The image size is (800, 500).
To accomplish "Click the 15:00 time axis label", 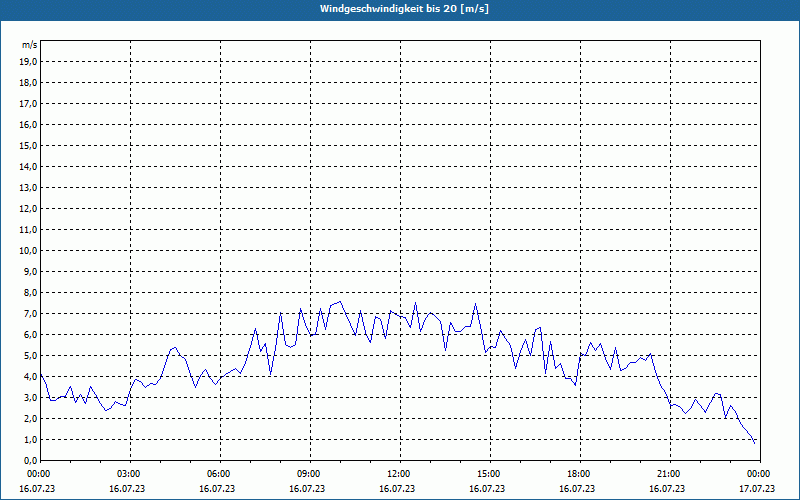I will [x=489, y=474].
